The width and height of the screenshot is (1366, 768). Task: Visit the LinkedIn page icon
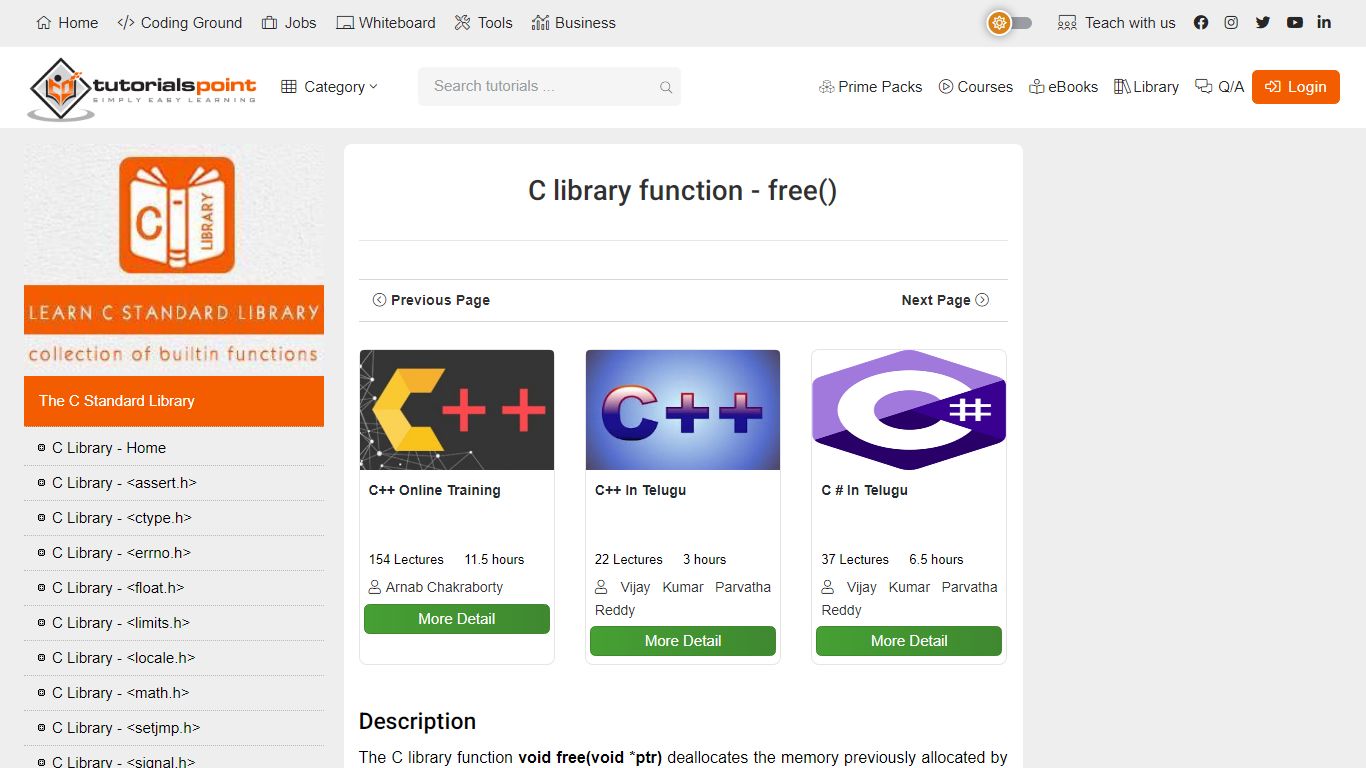point(1324,23)
